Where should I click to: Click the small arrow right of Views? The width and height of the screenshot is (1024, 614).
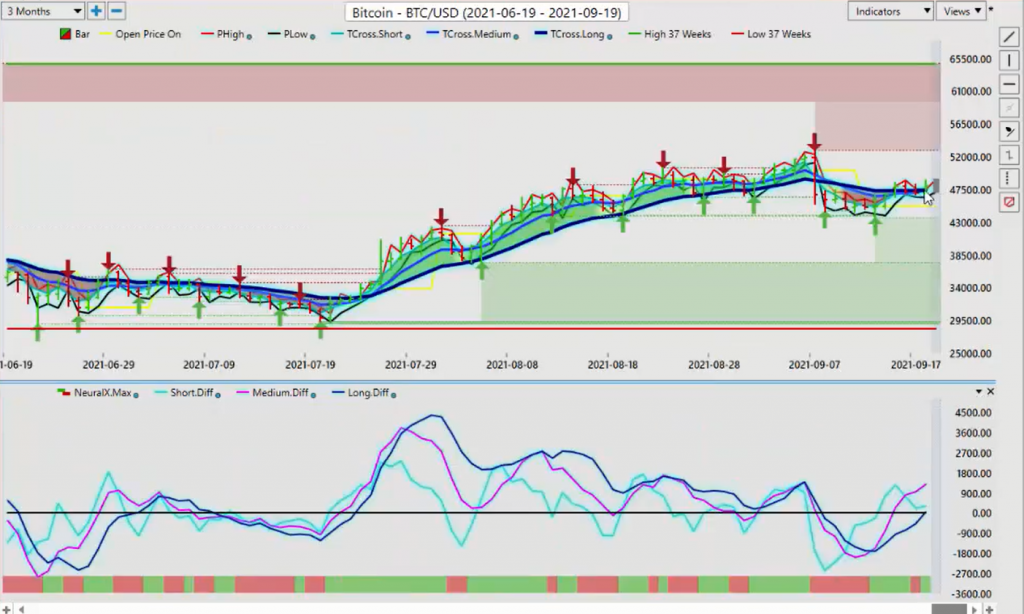coord(991,9)
